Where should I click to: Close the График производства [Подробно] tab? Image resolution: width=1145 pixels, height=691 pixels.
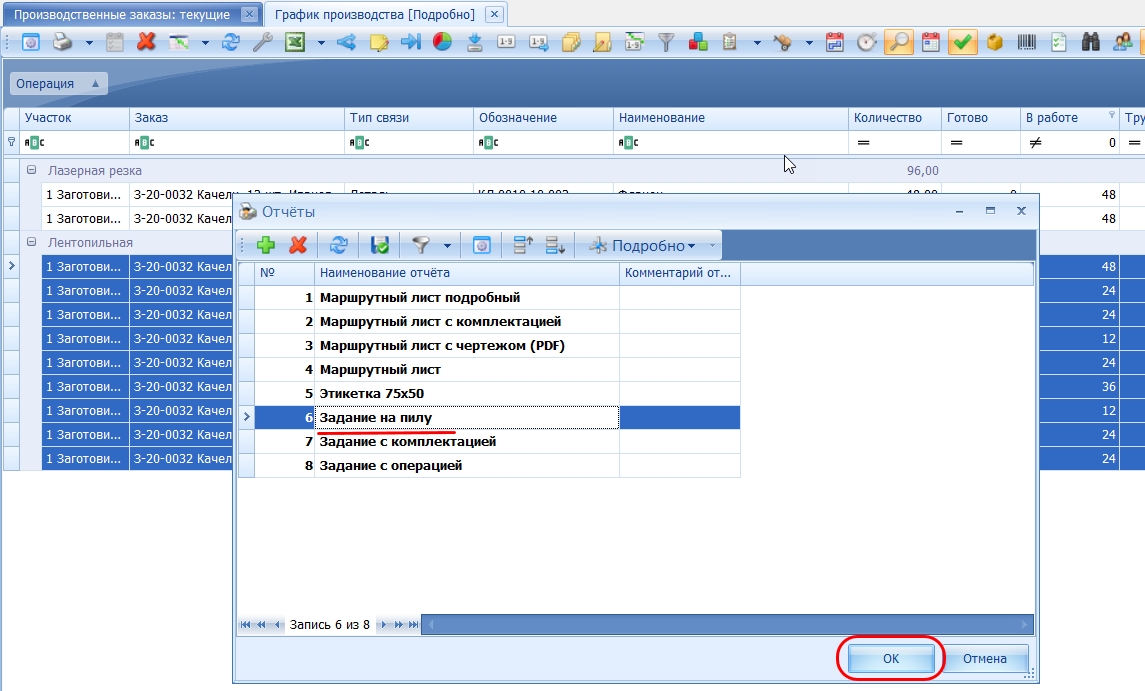[x=494, y=14]
